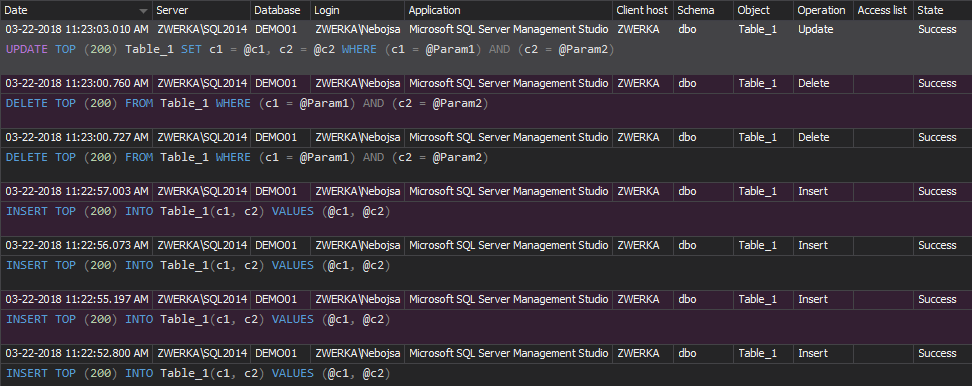Select the Access list column header
Screen dimensions: 972x386
click(883, 10)
